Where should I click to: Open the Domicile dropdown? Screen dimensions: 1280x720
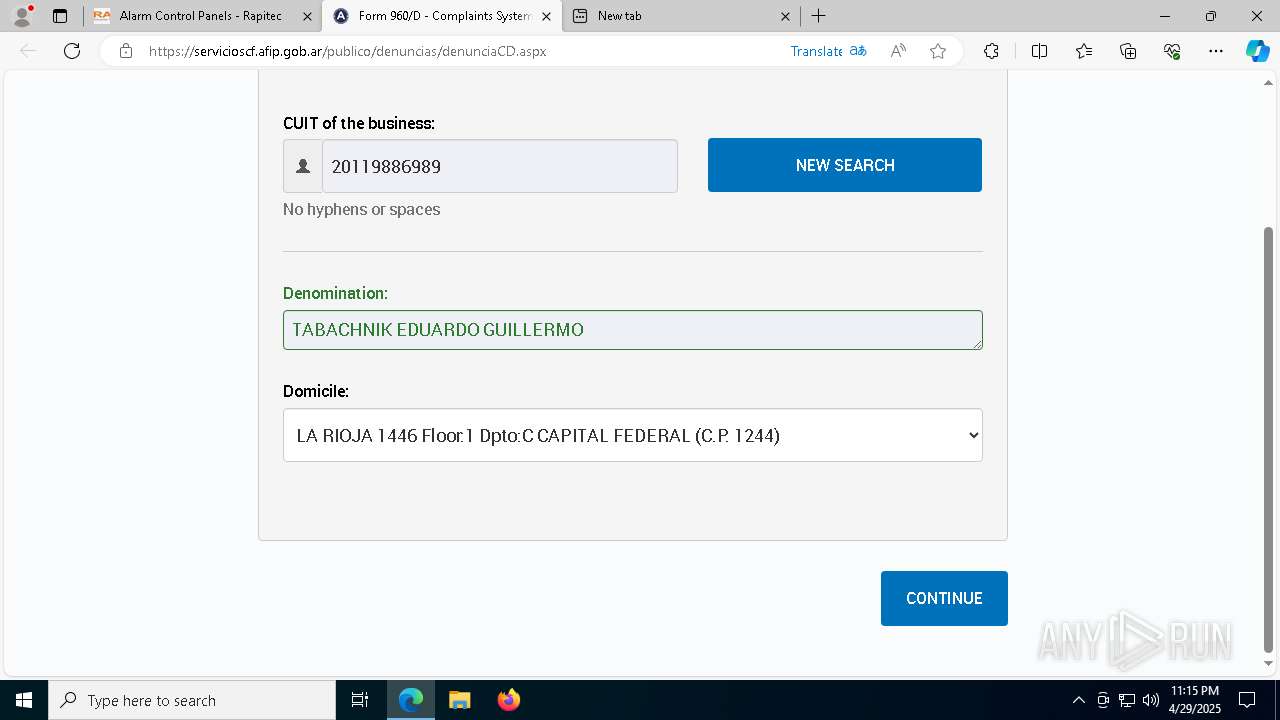633,435
